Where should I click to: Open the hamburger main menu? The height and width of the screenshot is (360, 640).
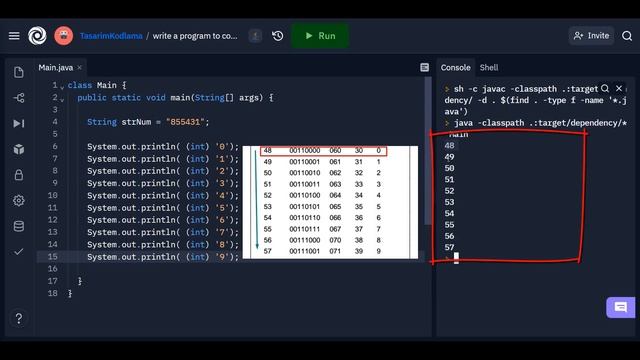click(14, 36)
